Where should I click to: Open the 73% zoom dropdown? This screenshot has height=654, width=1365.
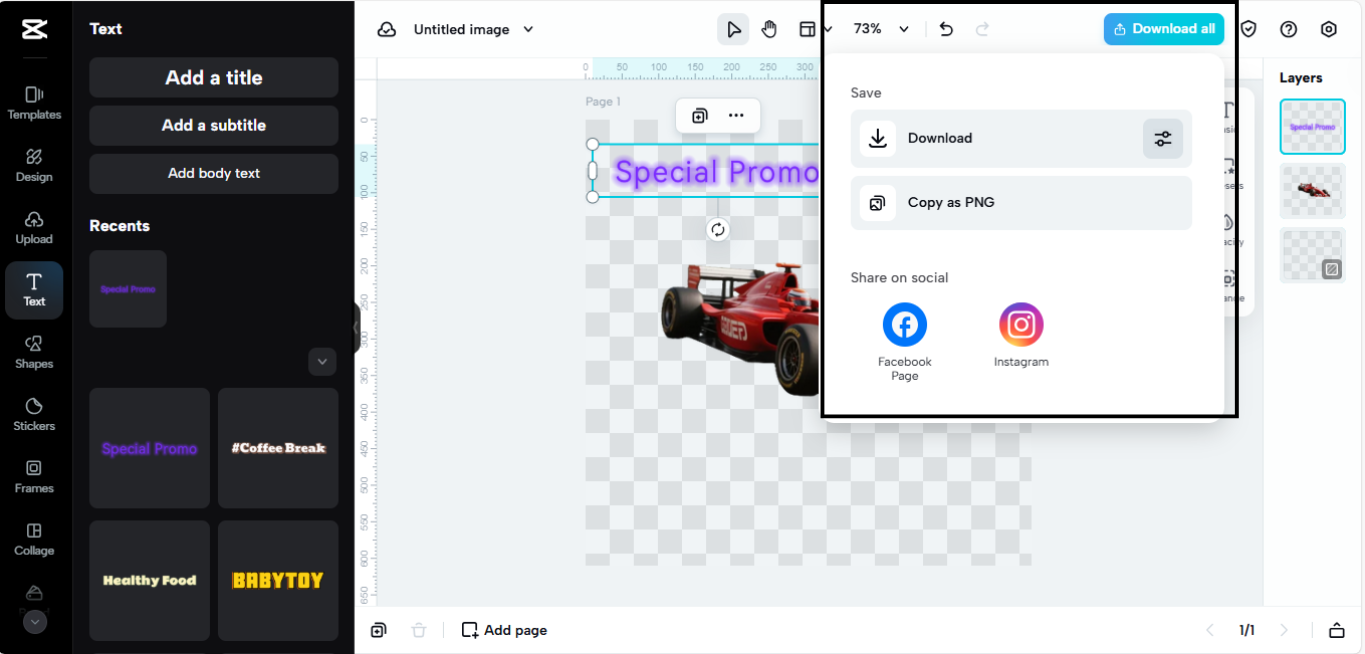tap(881, 29)
